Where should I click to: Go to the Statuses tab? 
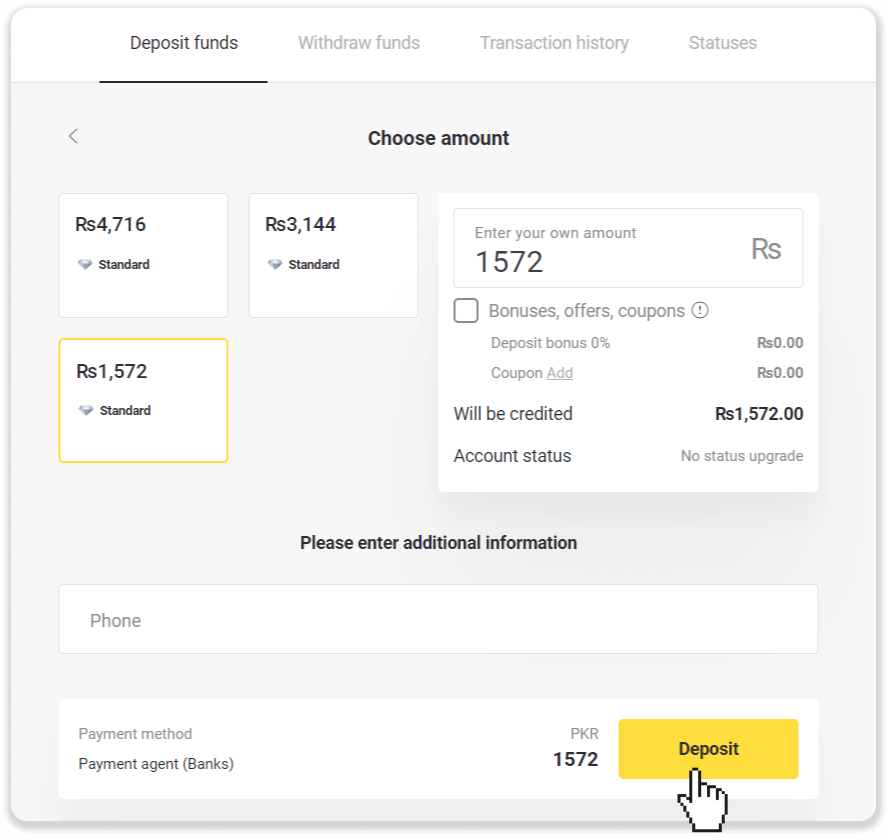point(722,43)
